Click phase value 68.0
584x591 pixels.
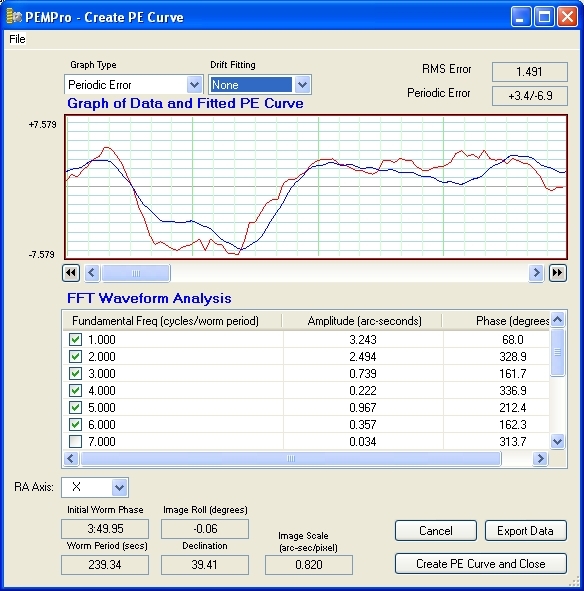tap(513, 340)
